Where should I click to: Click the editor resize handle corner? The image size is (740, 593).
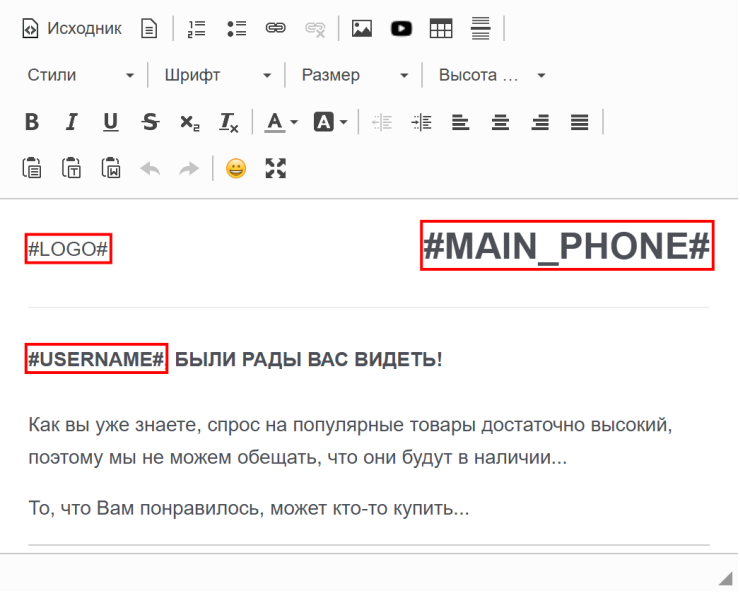tap(725, 578)
